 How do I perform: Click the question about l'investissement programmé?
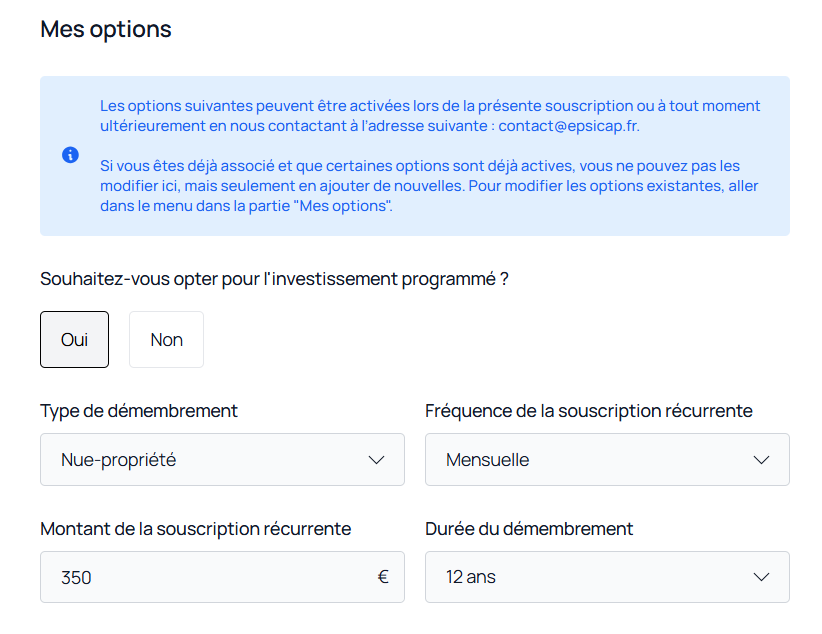pyautogui.click(x=275, y=279)
